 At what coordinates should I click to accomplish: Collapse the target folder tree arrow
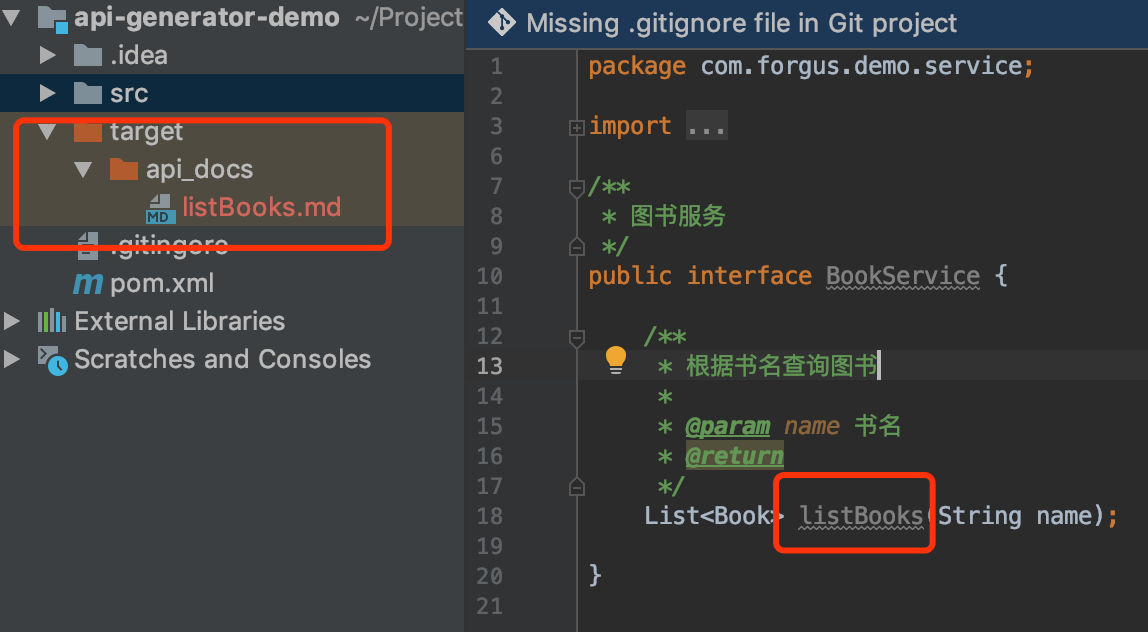[48, 132]
